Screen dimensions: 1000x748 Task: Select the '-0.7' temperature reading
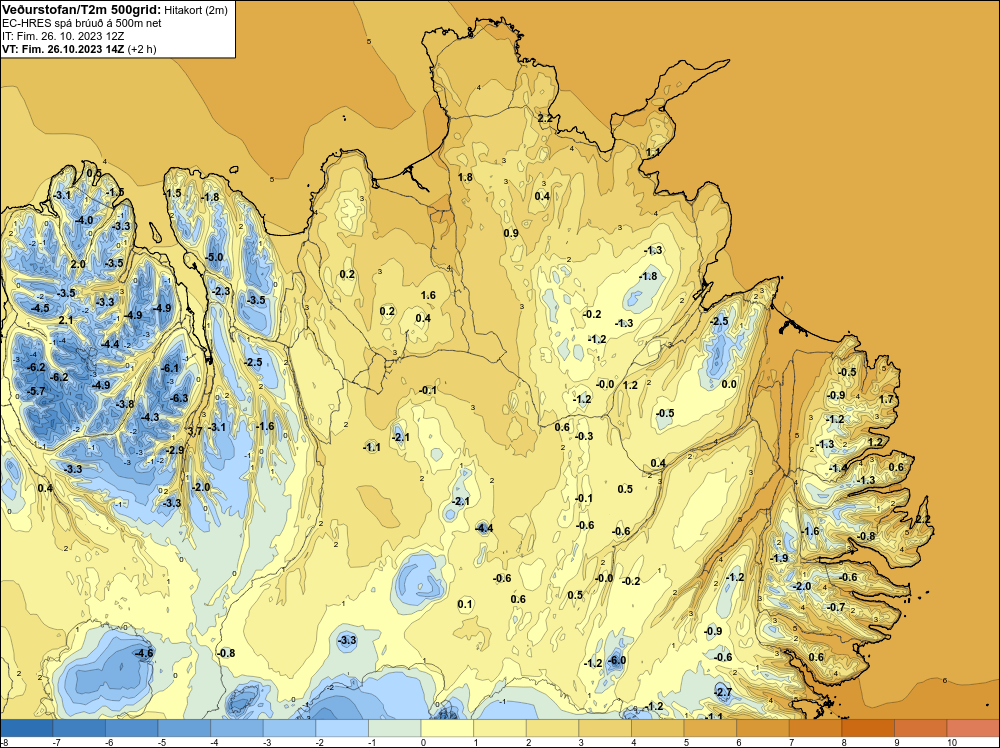(x=835, y=607)
